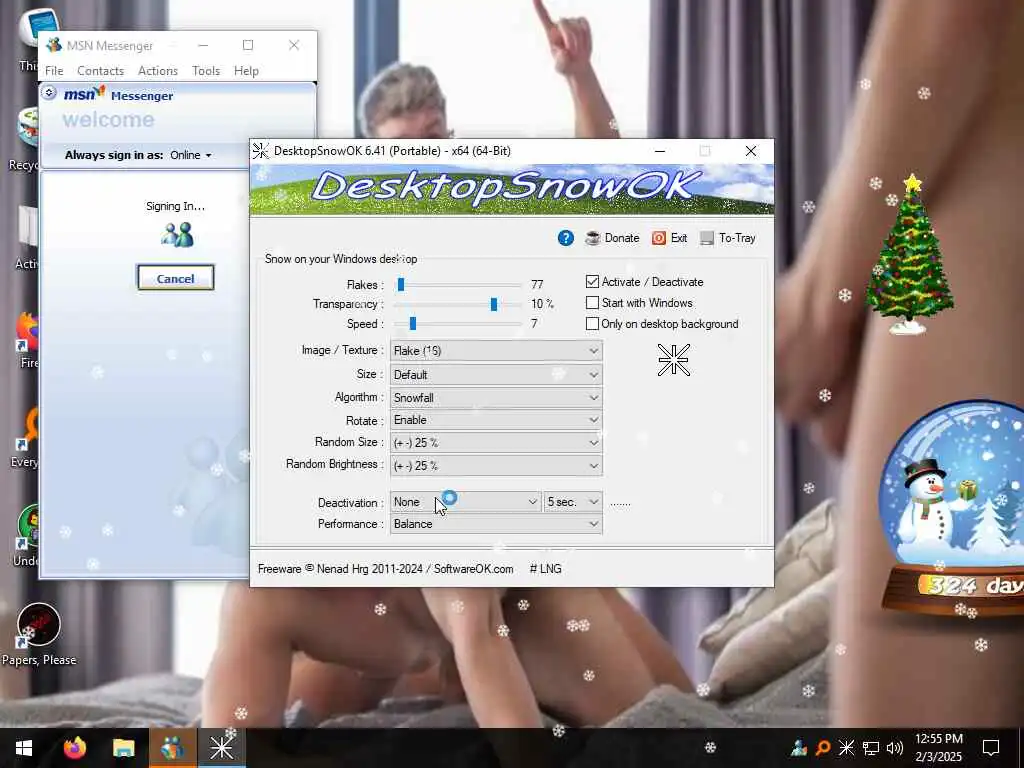Click the Freeware SoftwareOK.com footer link

click(385, 569)
